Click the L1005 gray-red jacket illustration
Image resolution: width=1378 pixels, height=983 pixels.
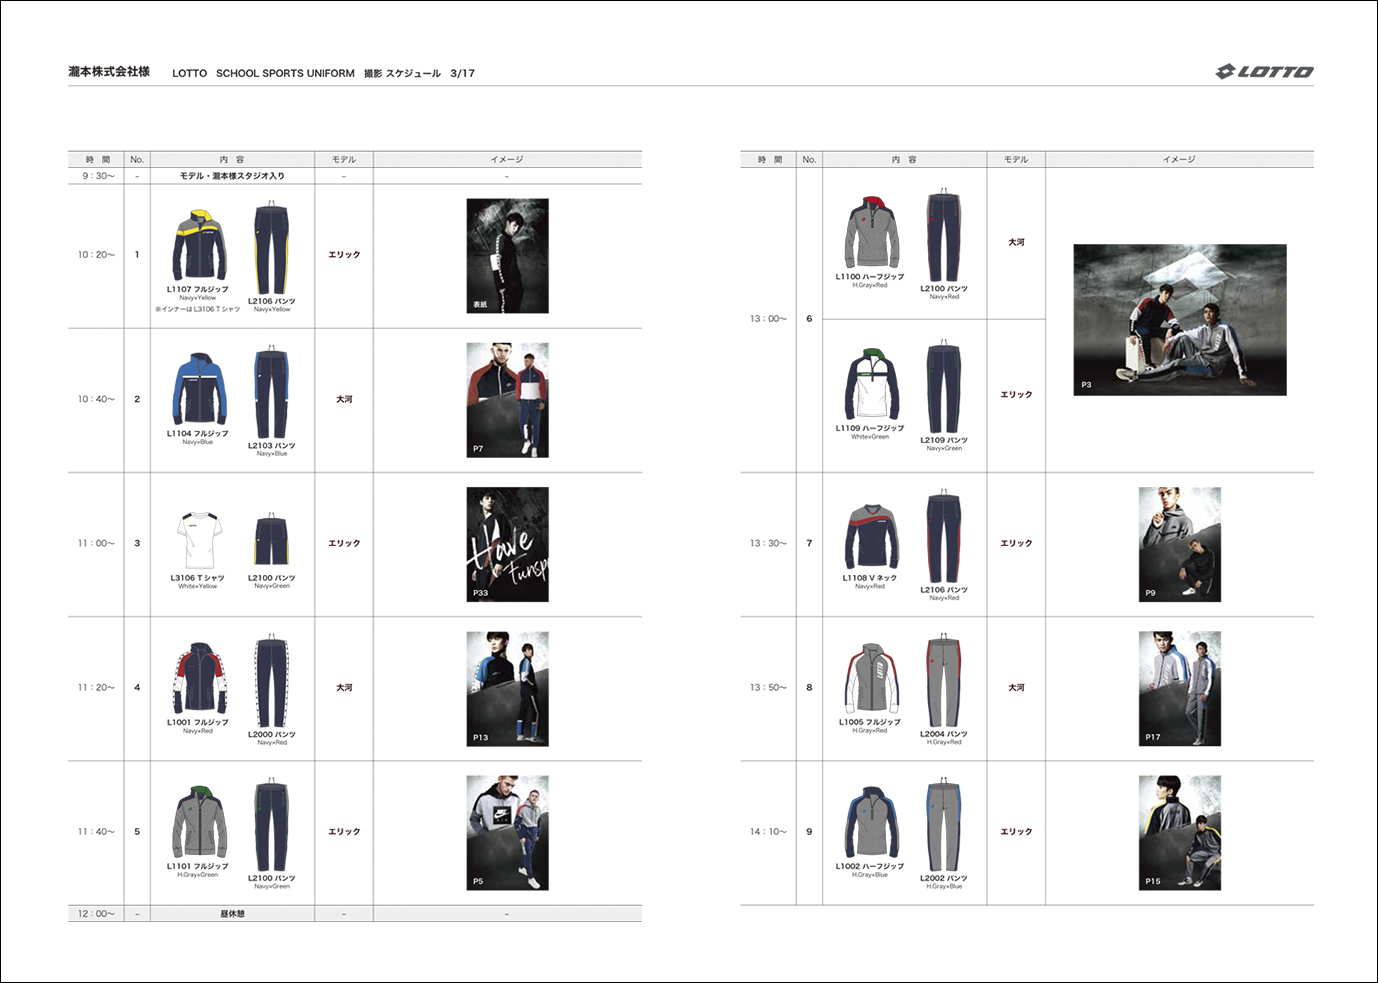(x=871, y=678)
